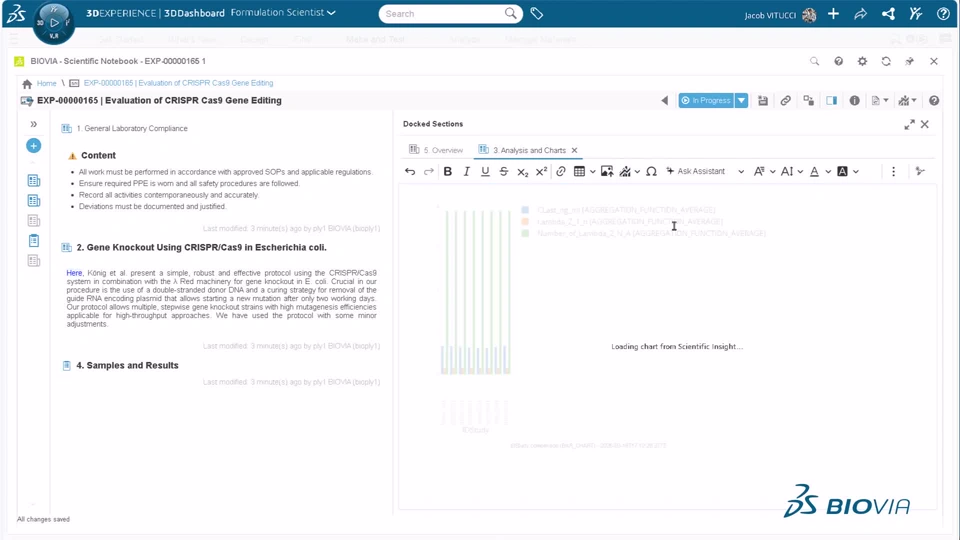Viewport: 960px width, 540px height.
Task: Open the Formulation Scientist role dropdown
Action: 283,13
